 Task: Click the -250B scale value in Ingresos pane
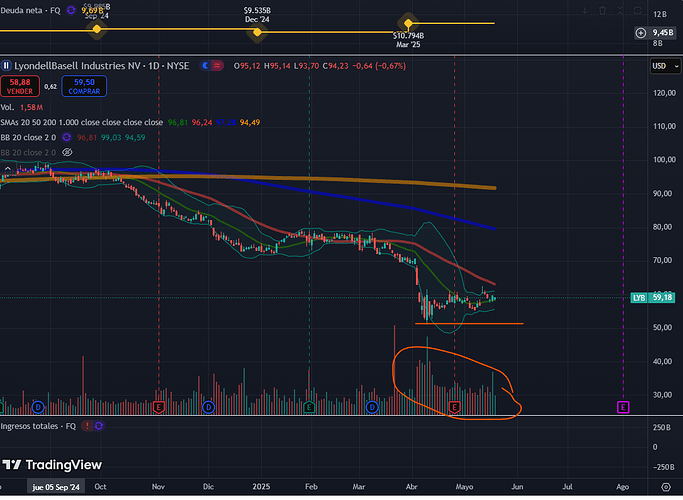663,468
